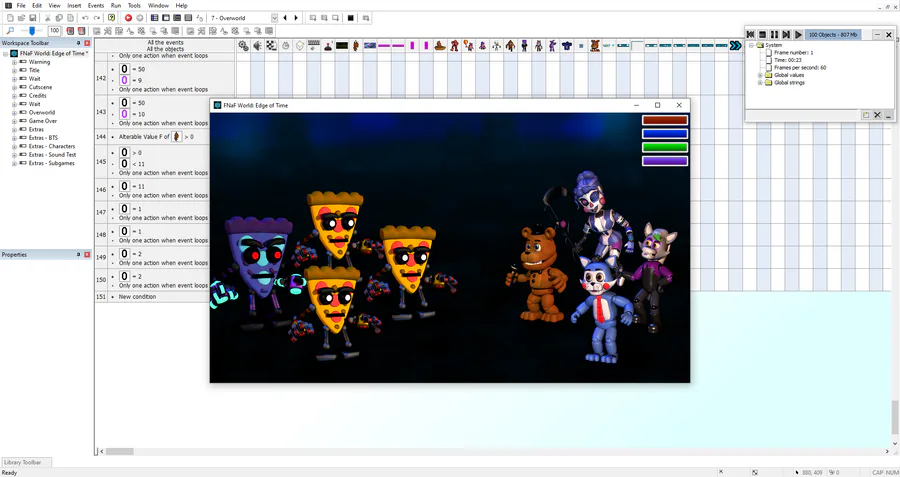Open the frame selector dropdown

click(x=274, y=18)
